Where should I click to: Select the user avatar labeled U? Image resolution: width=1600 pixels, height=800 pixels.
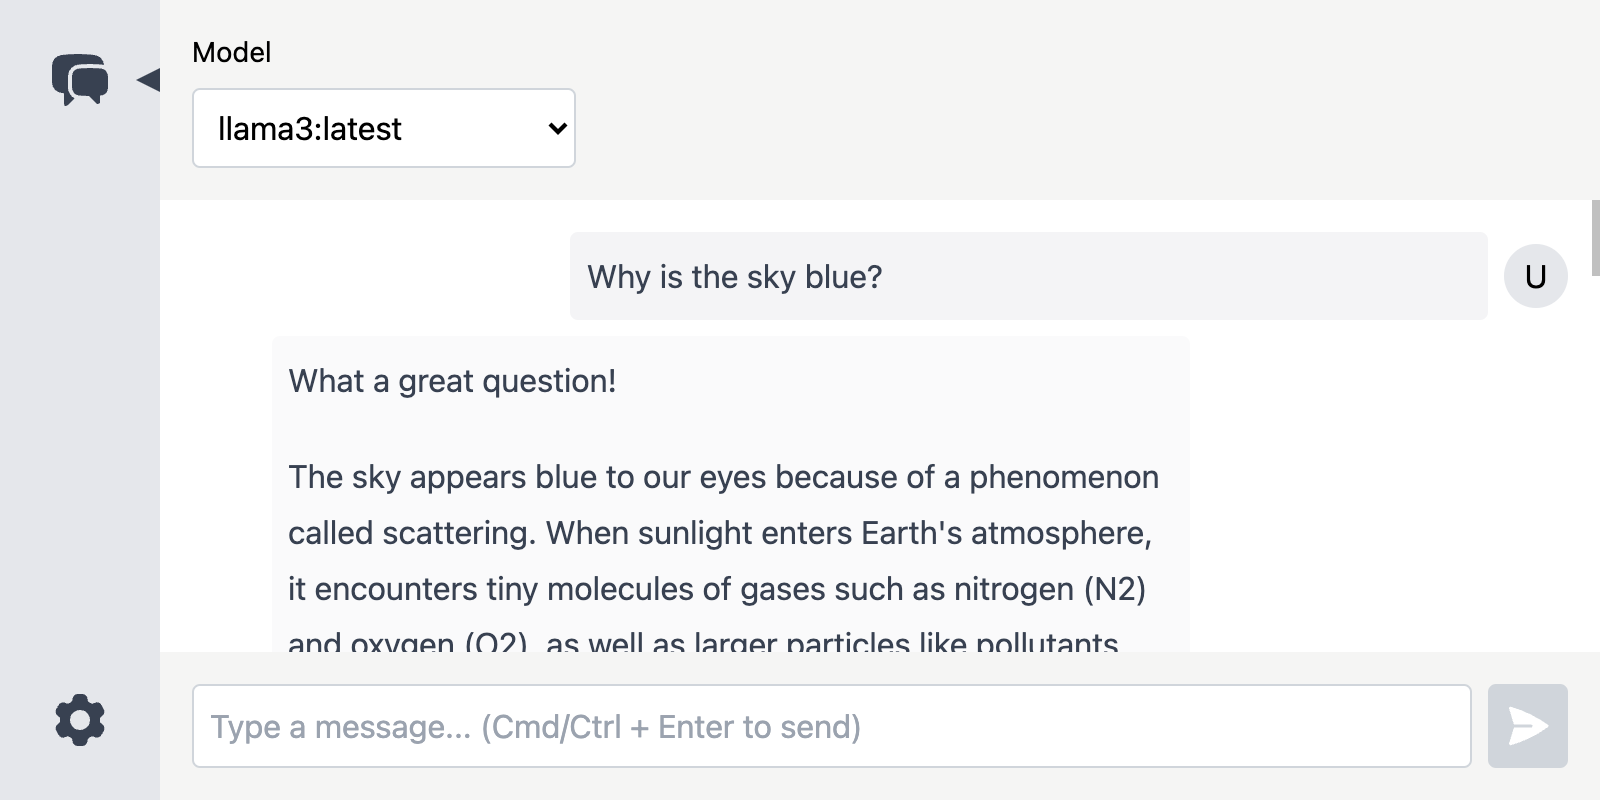pos(1535,276)
